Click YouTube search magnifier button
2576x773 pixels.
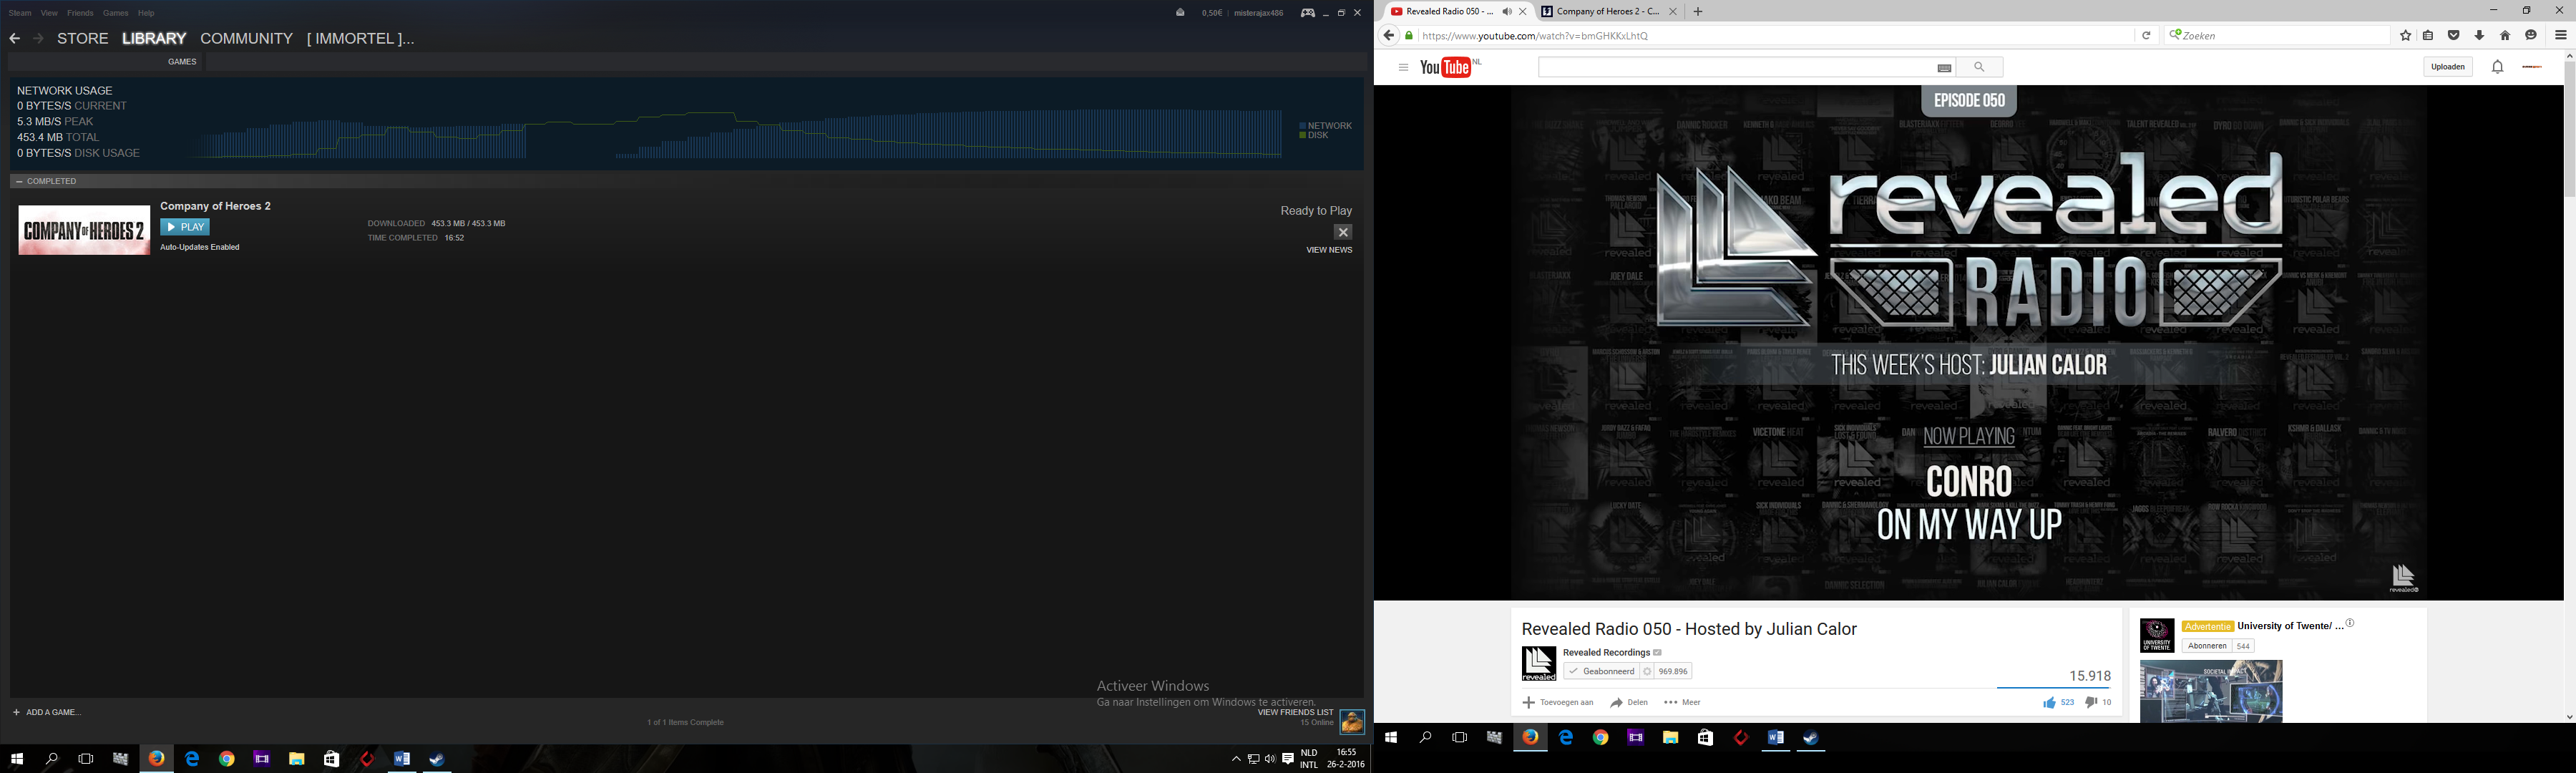(1979, 67)
